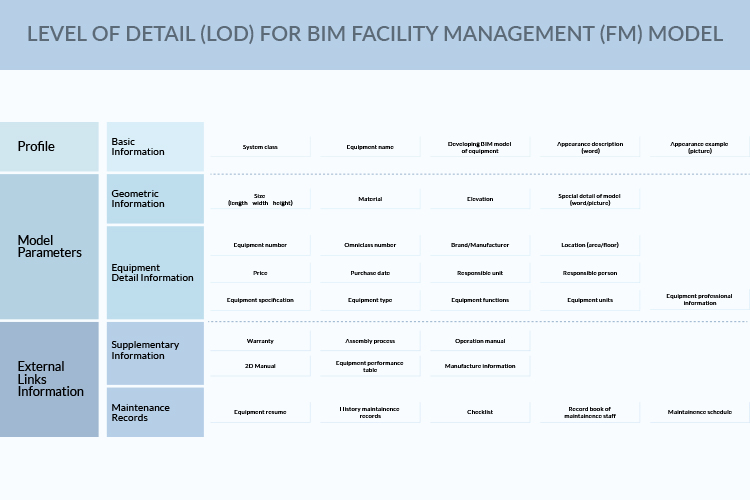Screen dimensions: 750x500
Task: Pick 'Record book of maintainence staff' cell
Action: point(590,412)
